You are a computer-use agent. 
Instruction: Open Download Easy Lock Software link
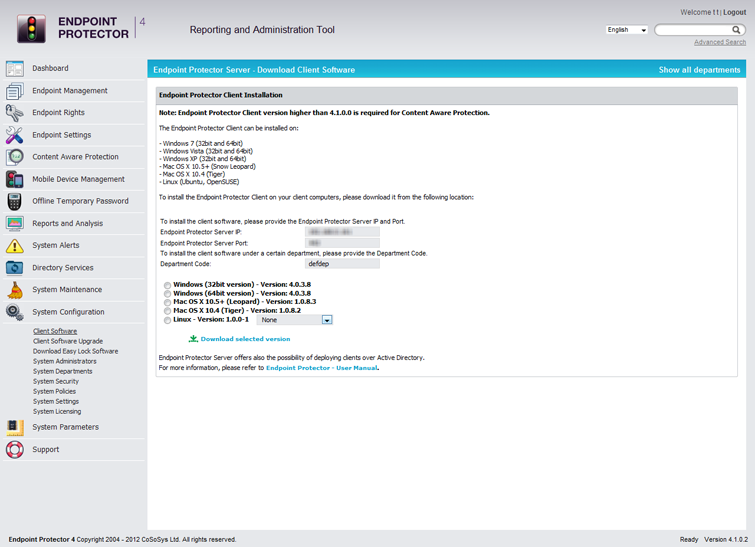pos(76,352)
